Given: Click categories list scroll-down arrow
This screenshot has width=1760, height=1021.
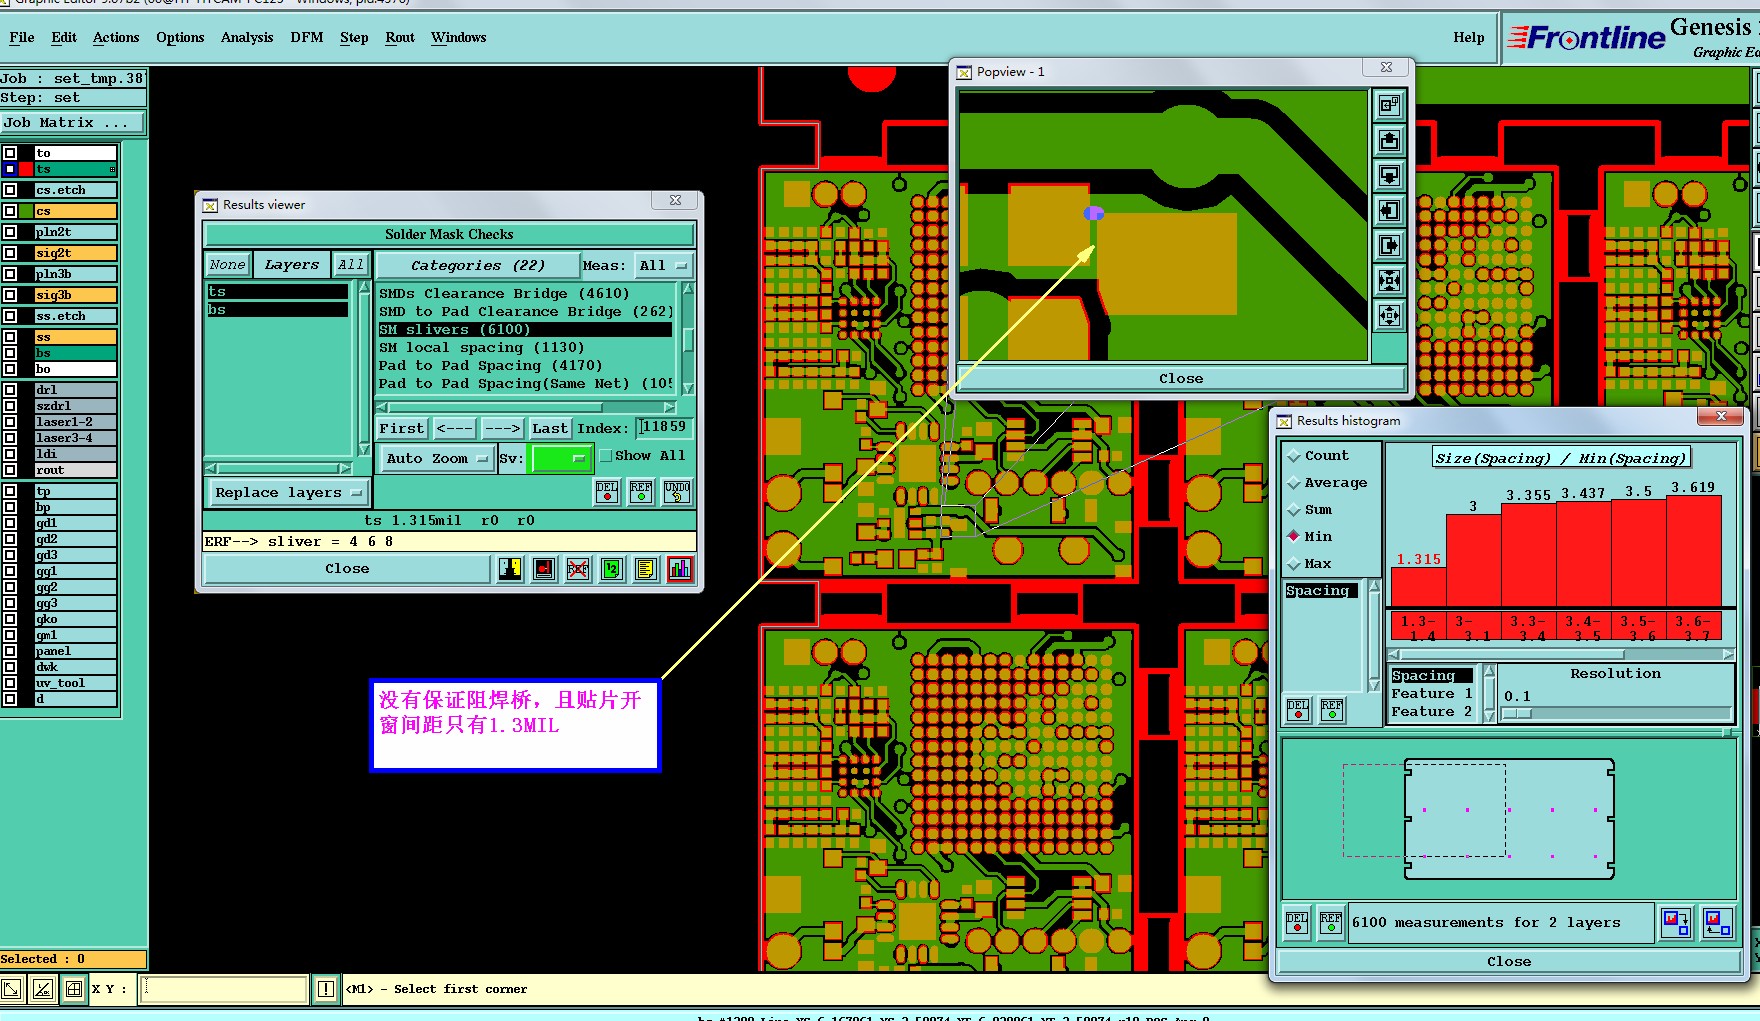Looking at the screenshot, I should (x=688, y=388).
